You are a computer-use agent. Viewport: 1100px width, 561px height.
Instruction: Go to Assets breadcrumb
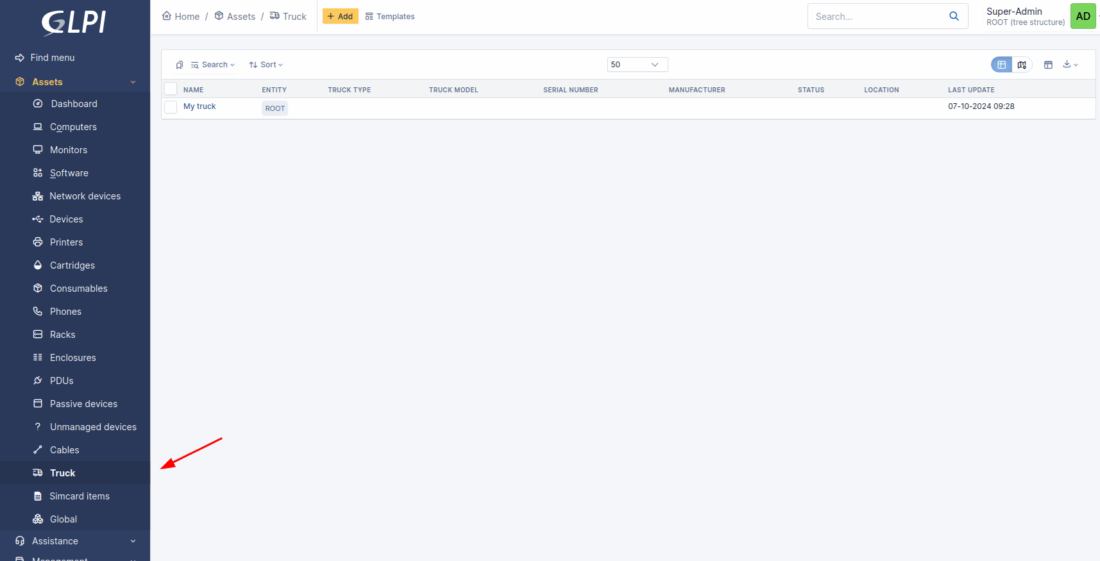tap(235, 16)
